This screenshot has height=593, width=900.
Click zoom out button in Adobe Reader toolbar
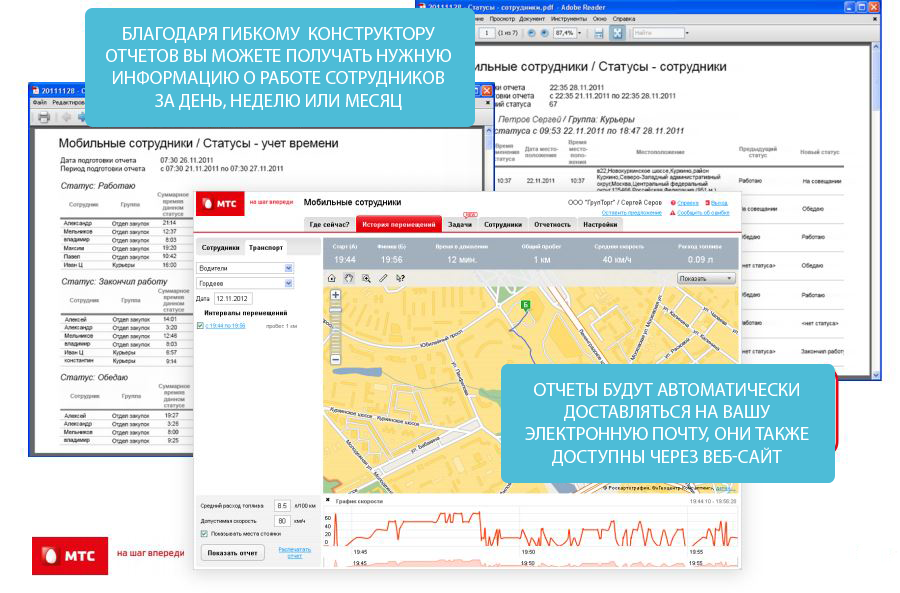tap(532, 33)
